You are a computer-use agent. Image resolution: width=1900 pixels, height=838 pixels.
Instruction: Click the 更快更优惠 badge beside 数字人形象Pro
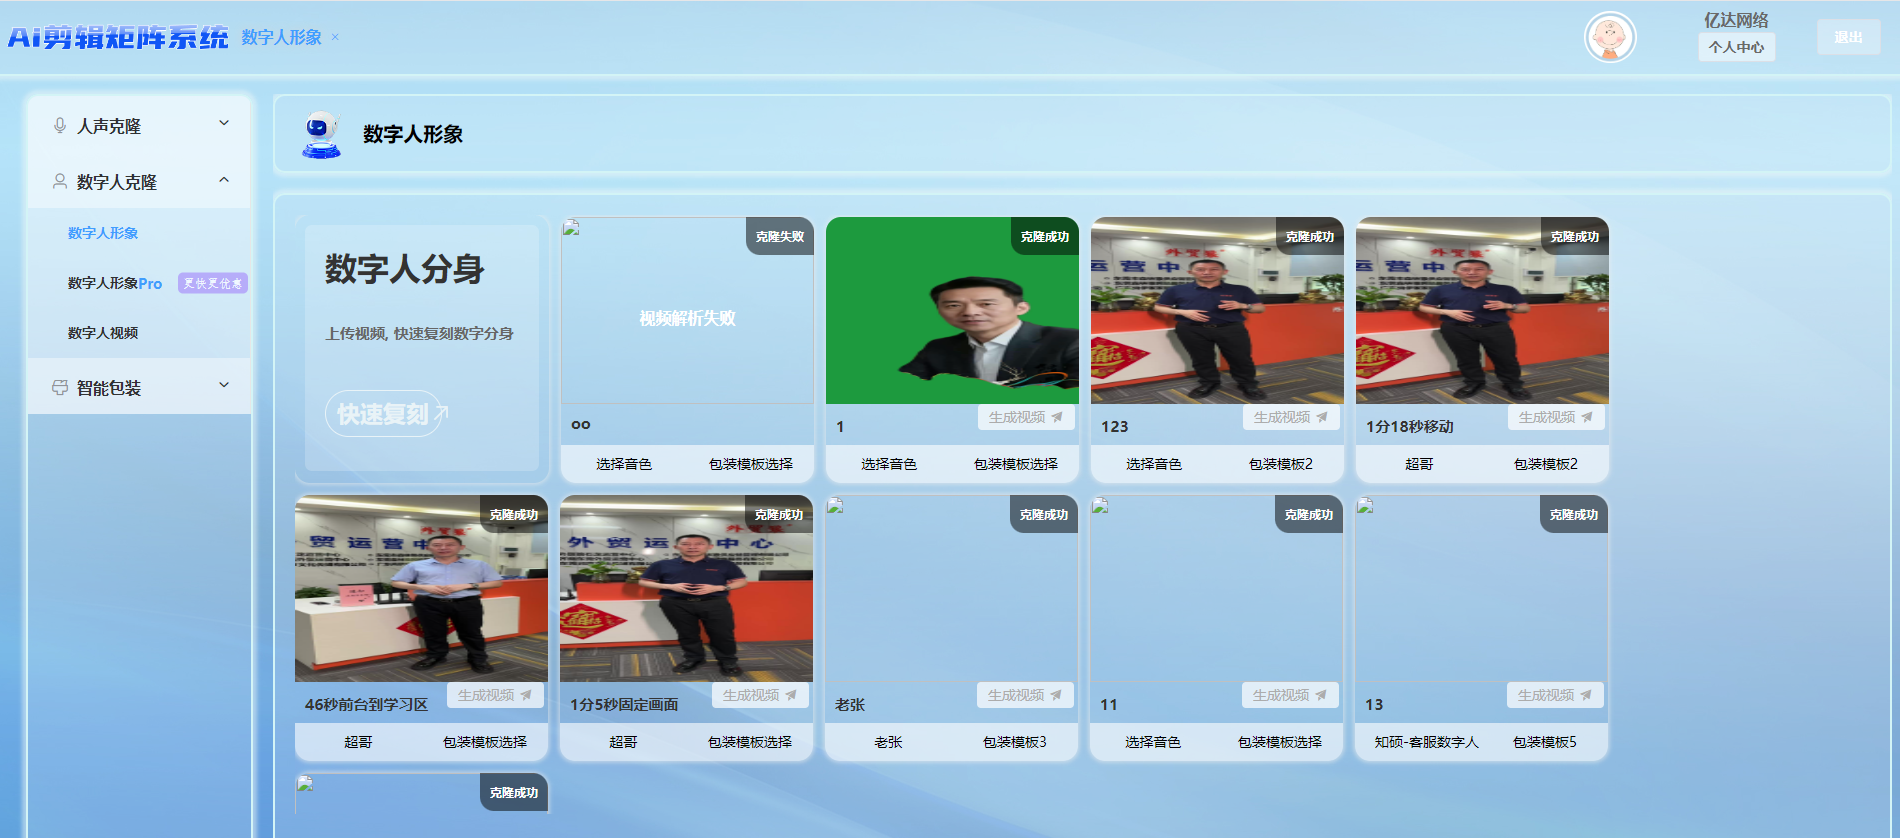tap(212, 283)
